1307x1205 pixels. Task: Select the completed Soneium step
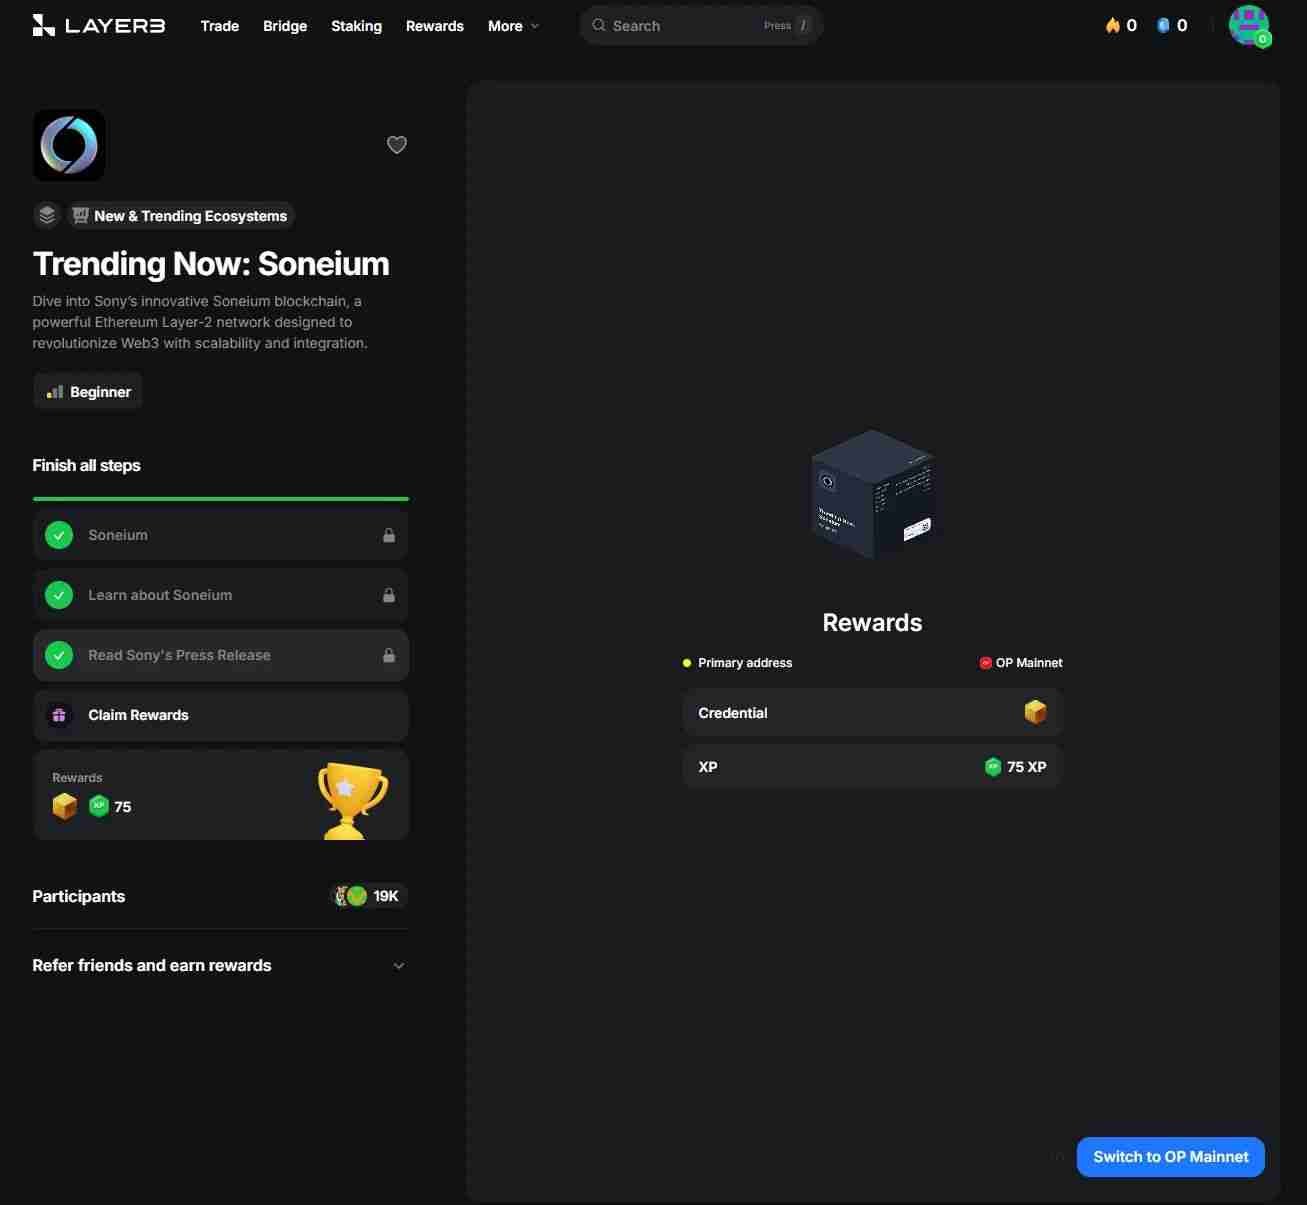click(x=220, y=535)
